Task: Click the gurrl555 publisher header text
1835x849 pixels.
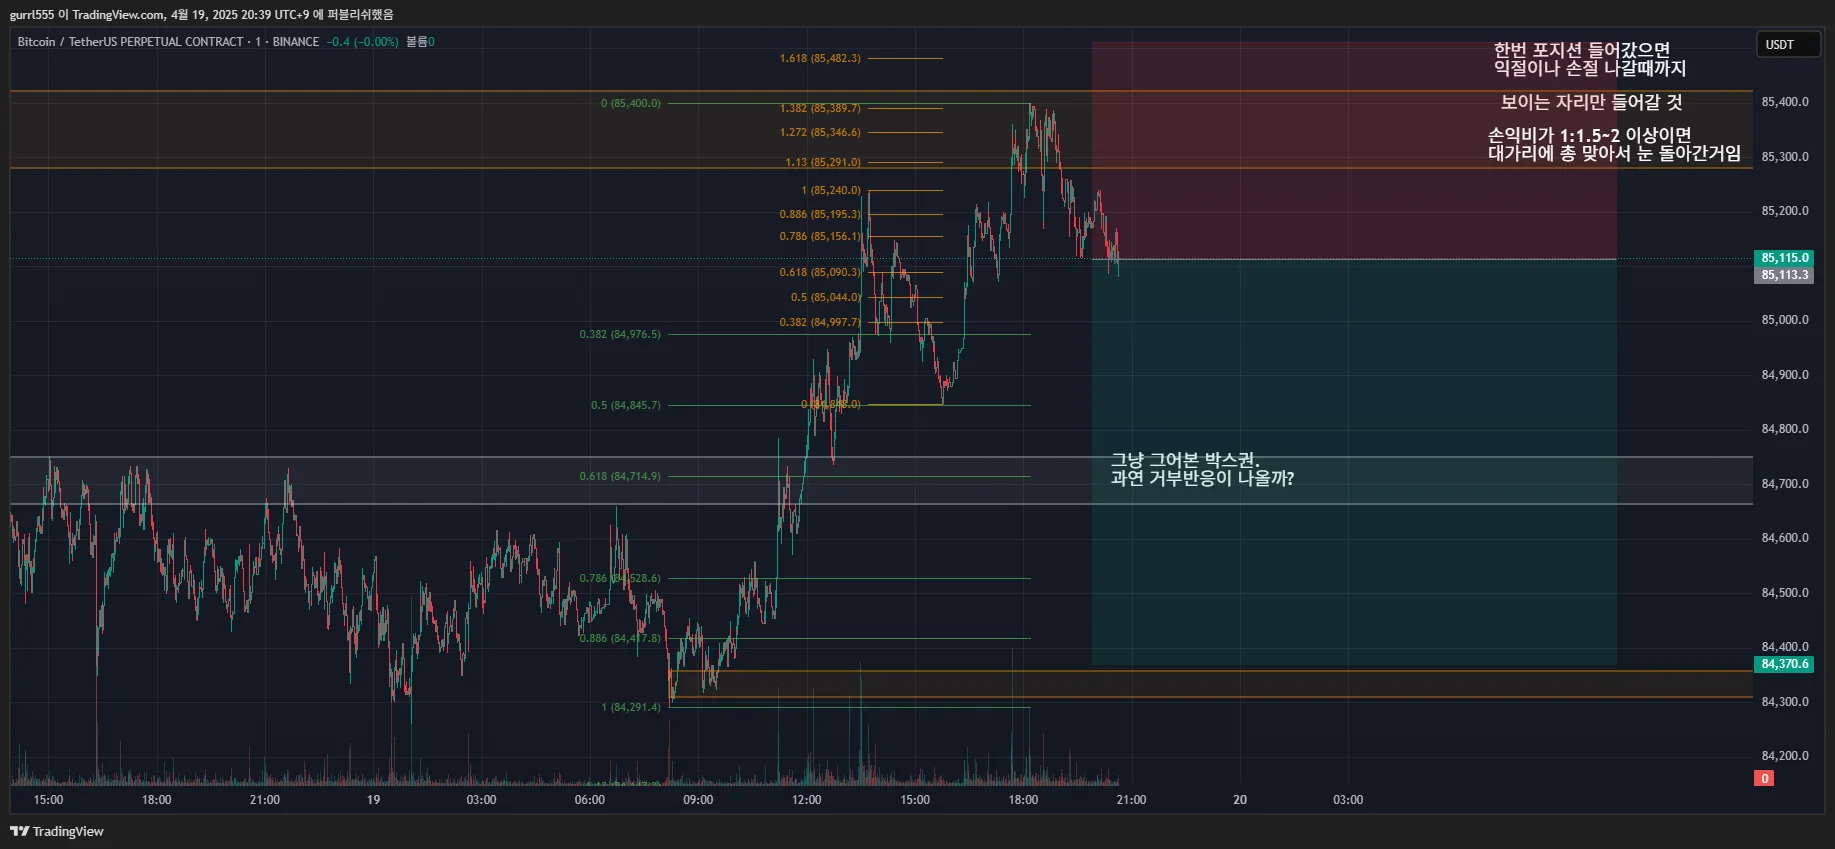Action: point(202,14)
